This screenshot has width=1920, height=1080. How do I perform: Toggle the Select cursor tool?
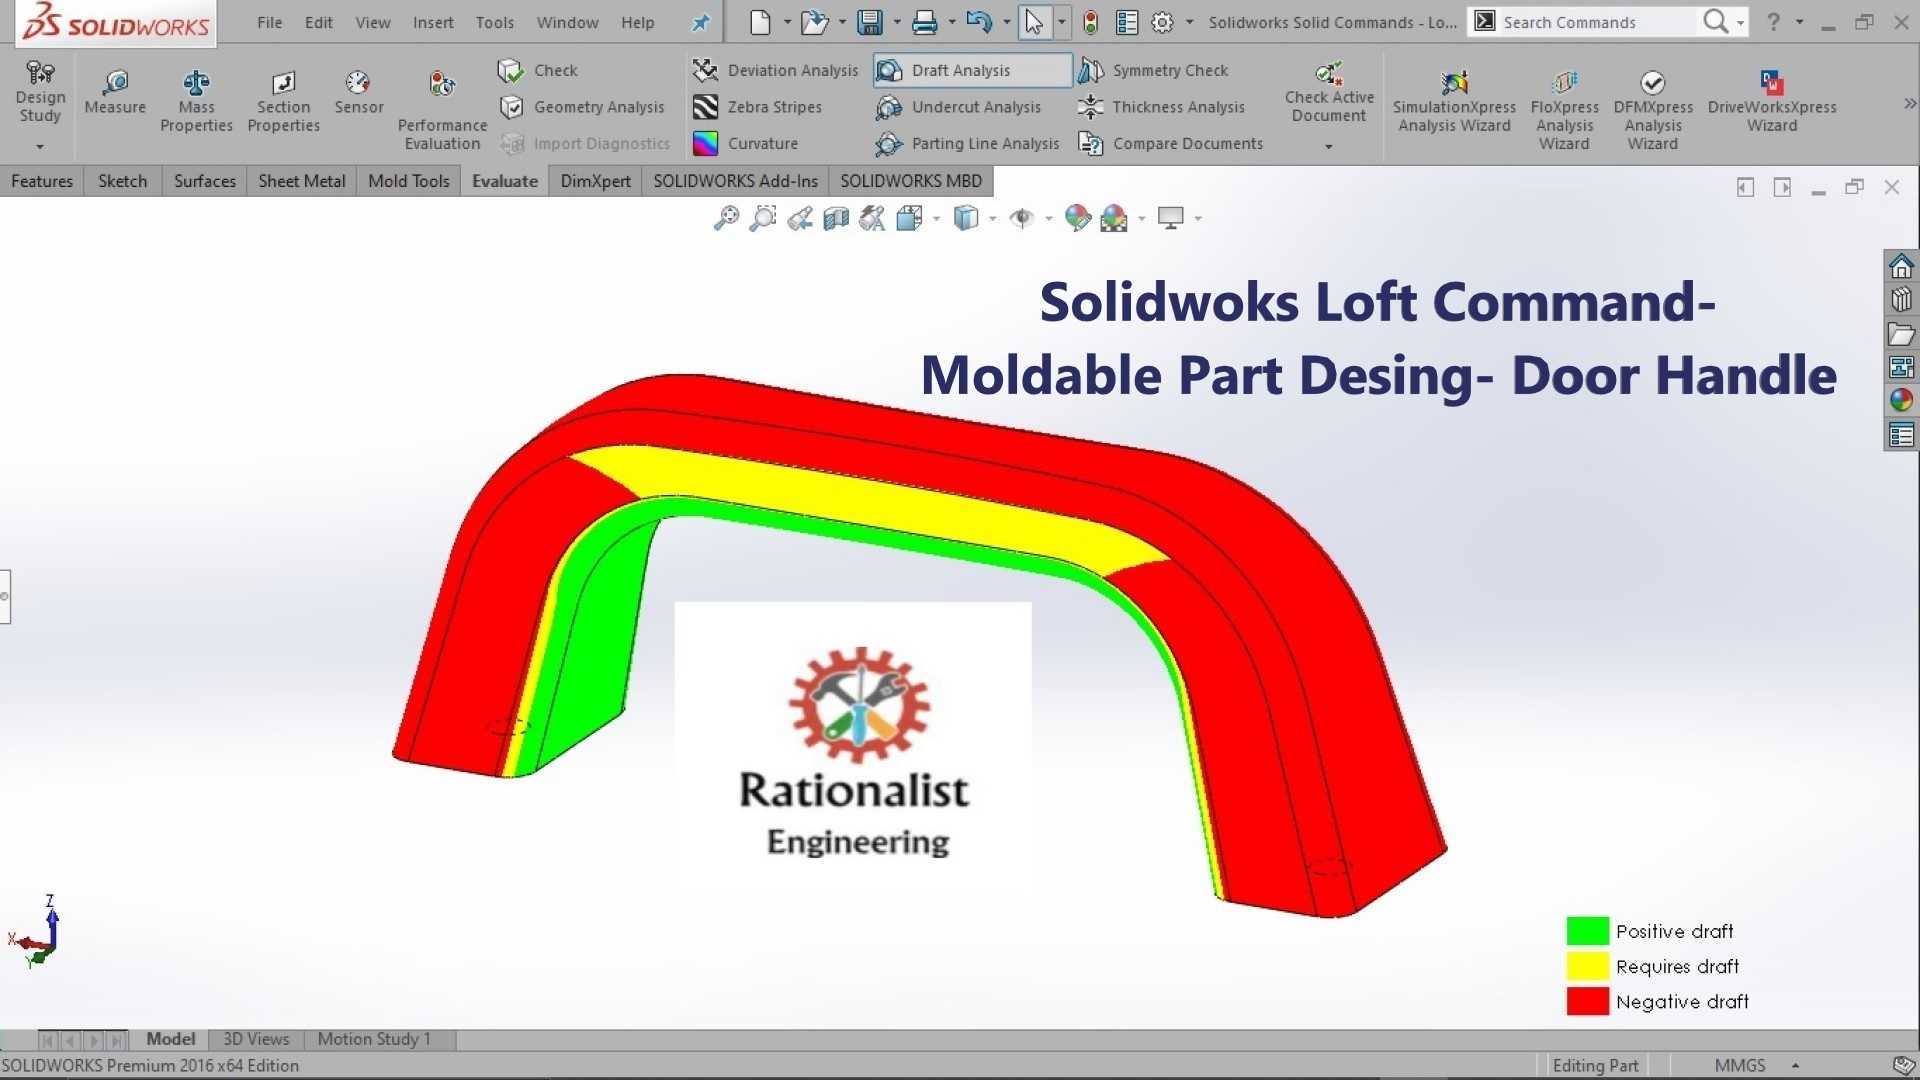coord(1034,22)
